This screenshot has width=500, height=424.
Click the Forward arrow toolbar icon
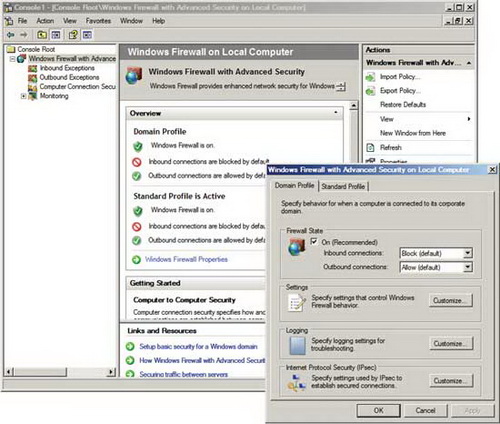[x=23, y=35]
